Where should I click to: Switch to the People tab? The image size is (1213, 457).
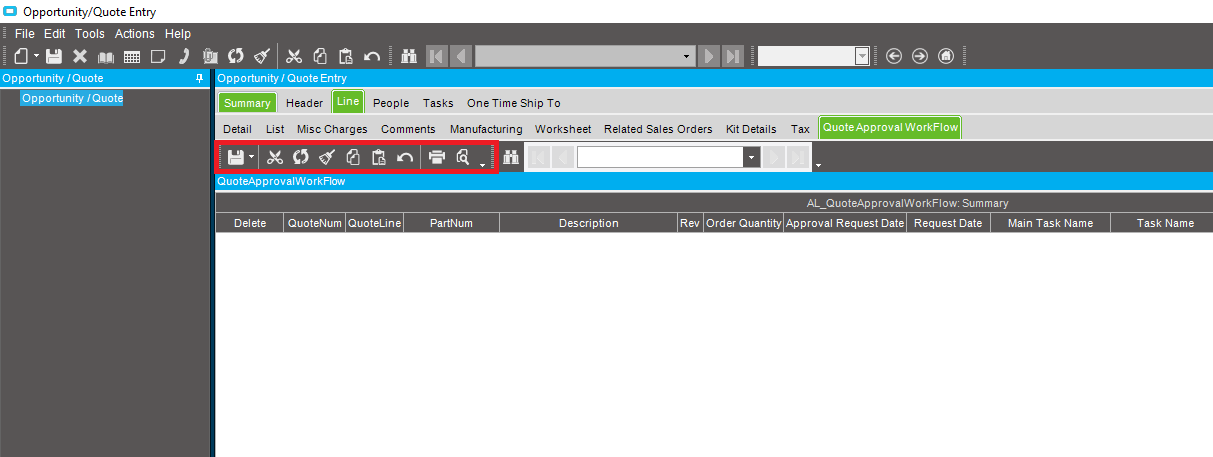(391, 103)
